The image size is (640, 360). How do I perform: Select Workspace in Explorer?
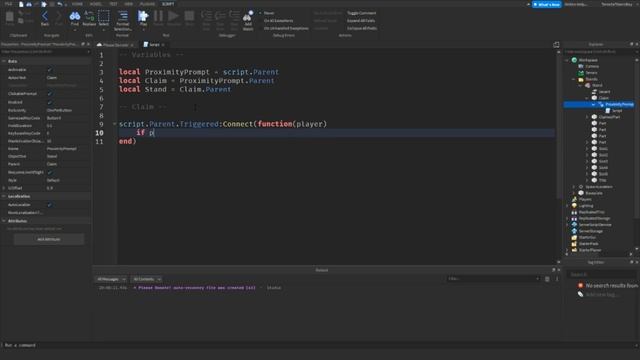click(x=588, y=60)
